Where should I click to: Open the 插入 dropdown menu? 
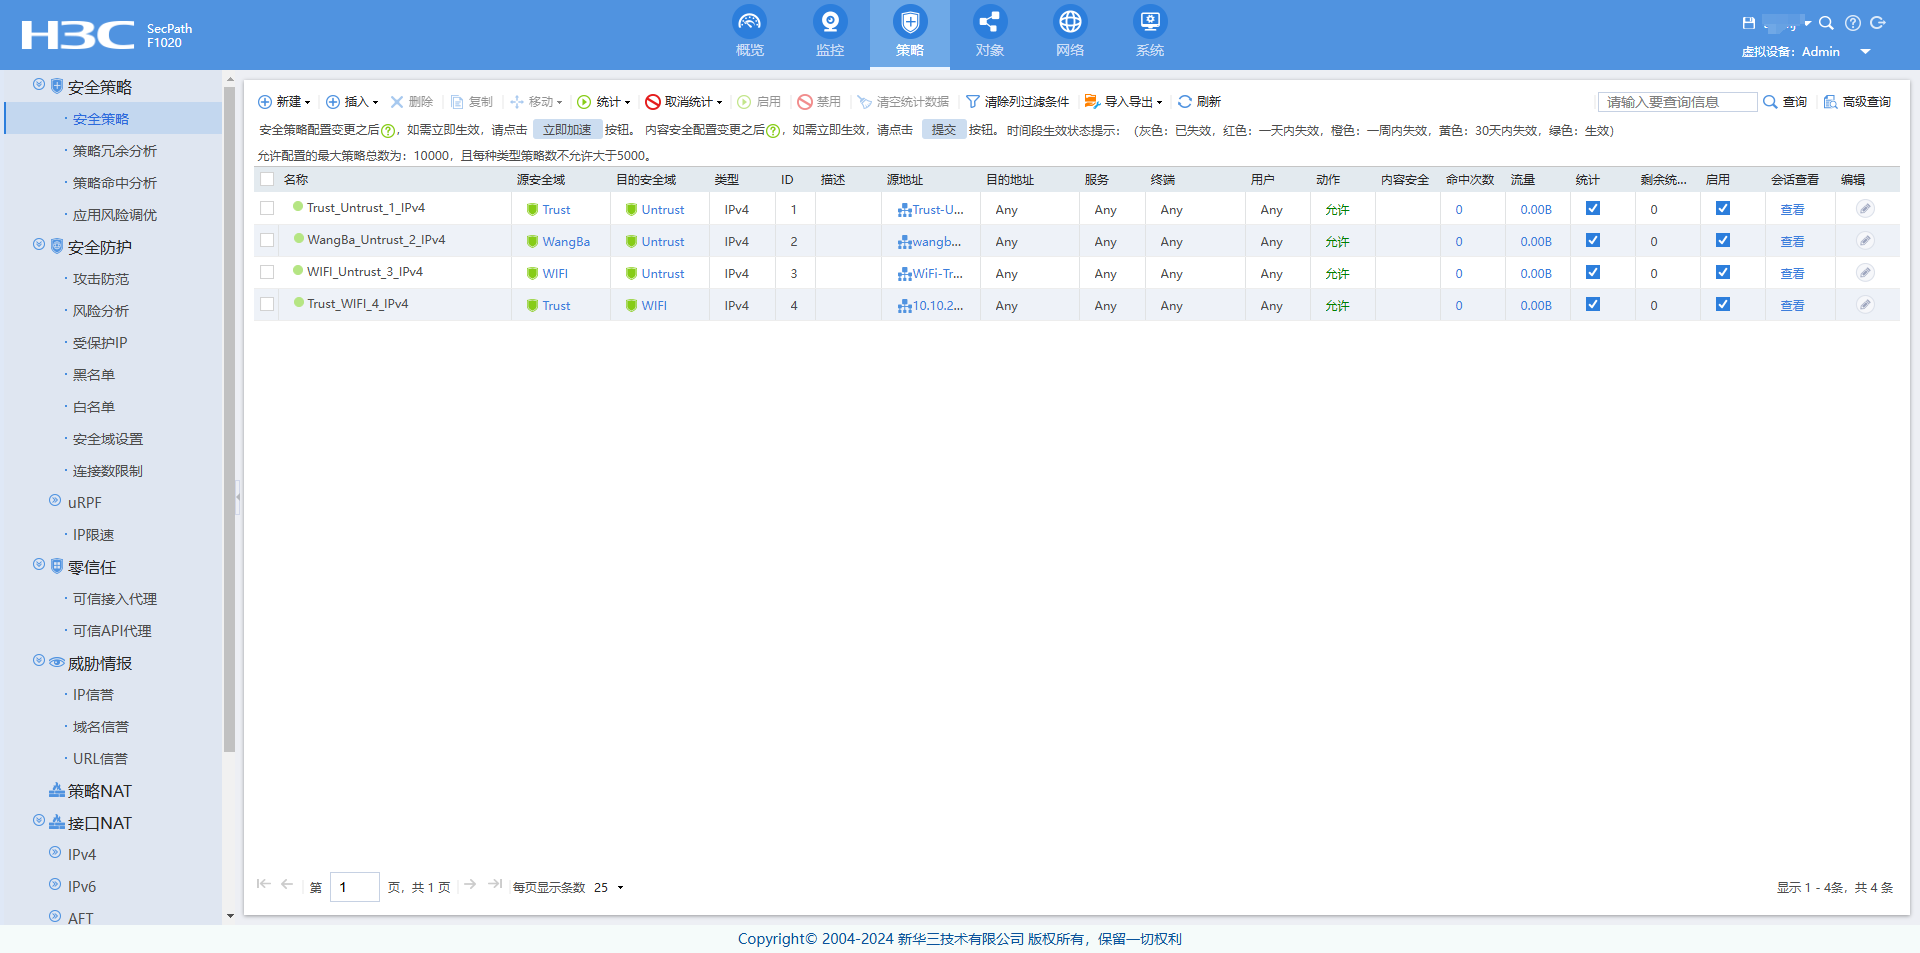[353, 102]
